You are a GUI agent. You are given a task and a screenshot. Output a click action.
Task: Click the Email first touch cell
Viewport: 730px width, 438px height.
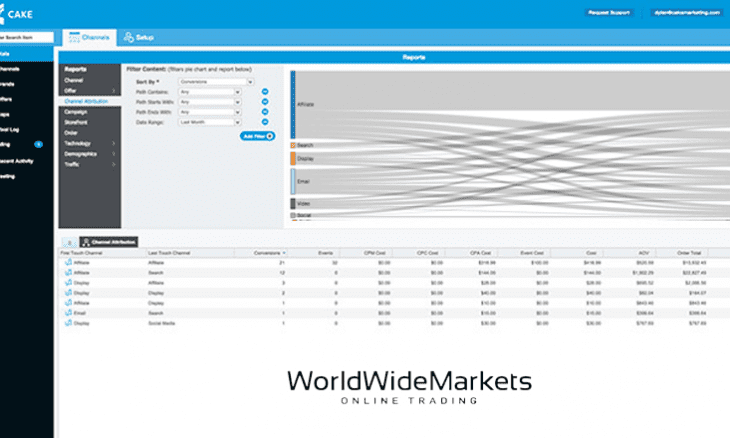point(80,313)
